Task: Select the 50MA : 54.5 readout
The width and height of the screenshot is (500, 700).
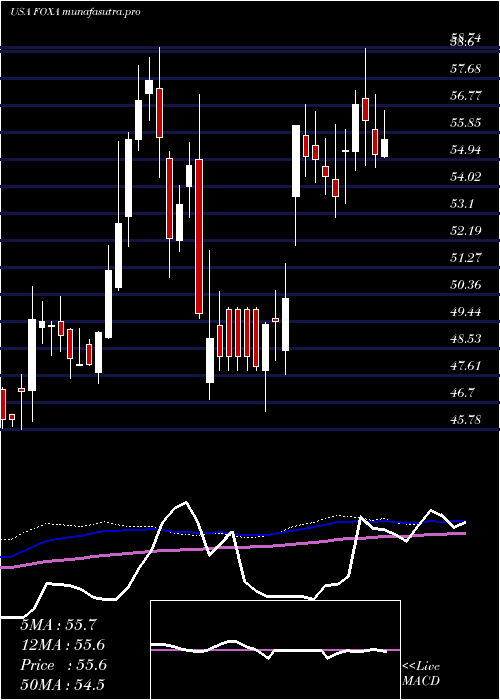Action: [x=62, y=685]
